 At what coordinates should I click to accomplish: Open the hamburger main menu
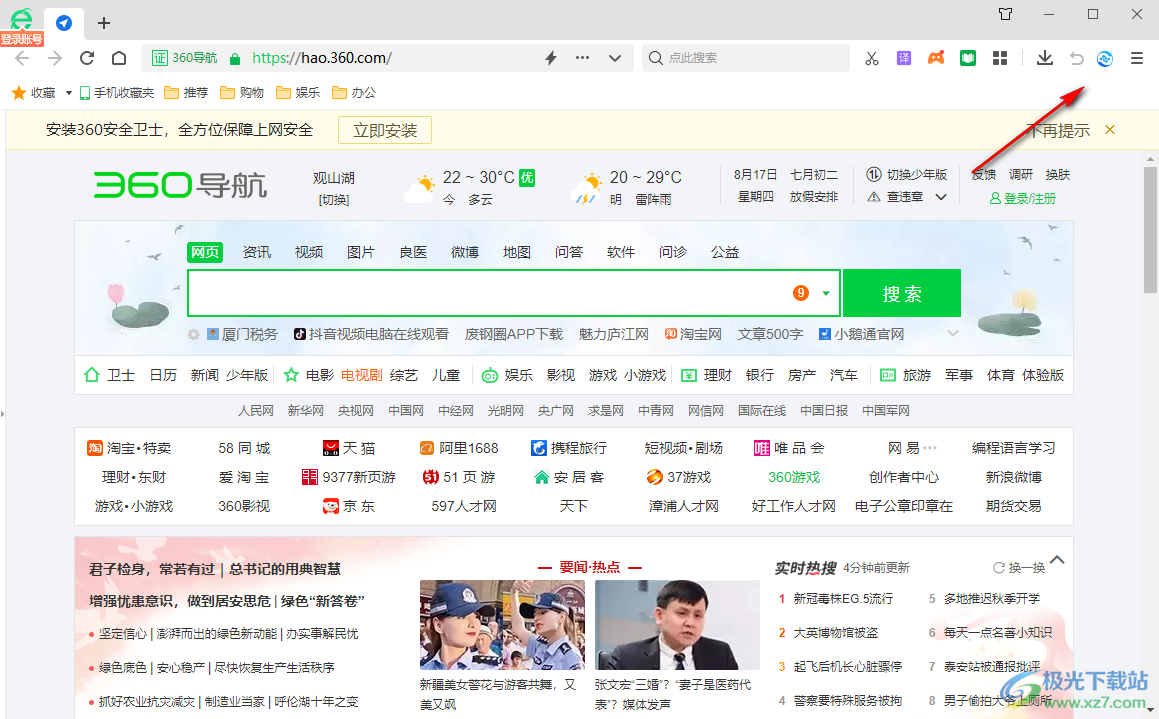pos(1137,58)
